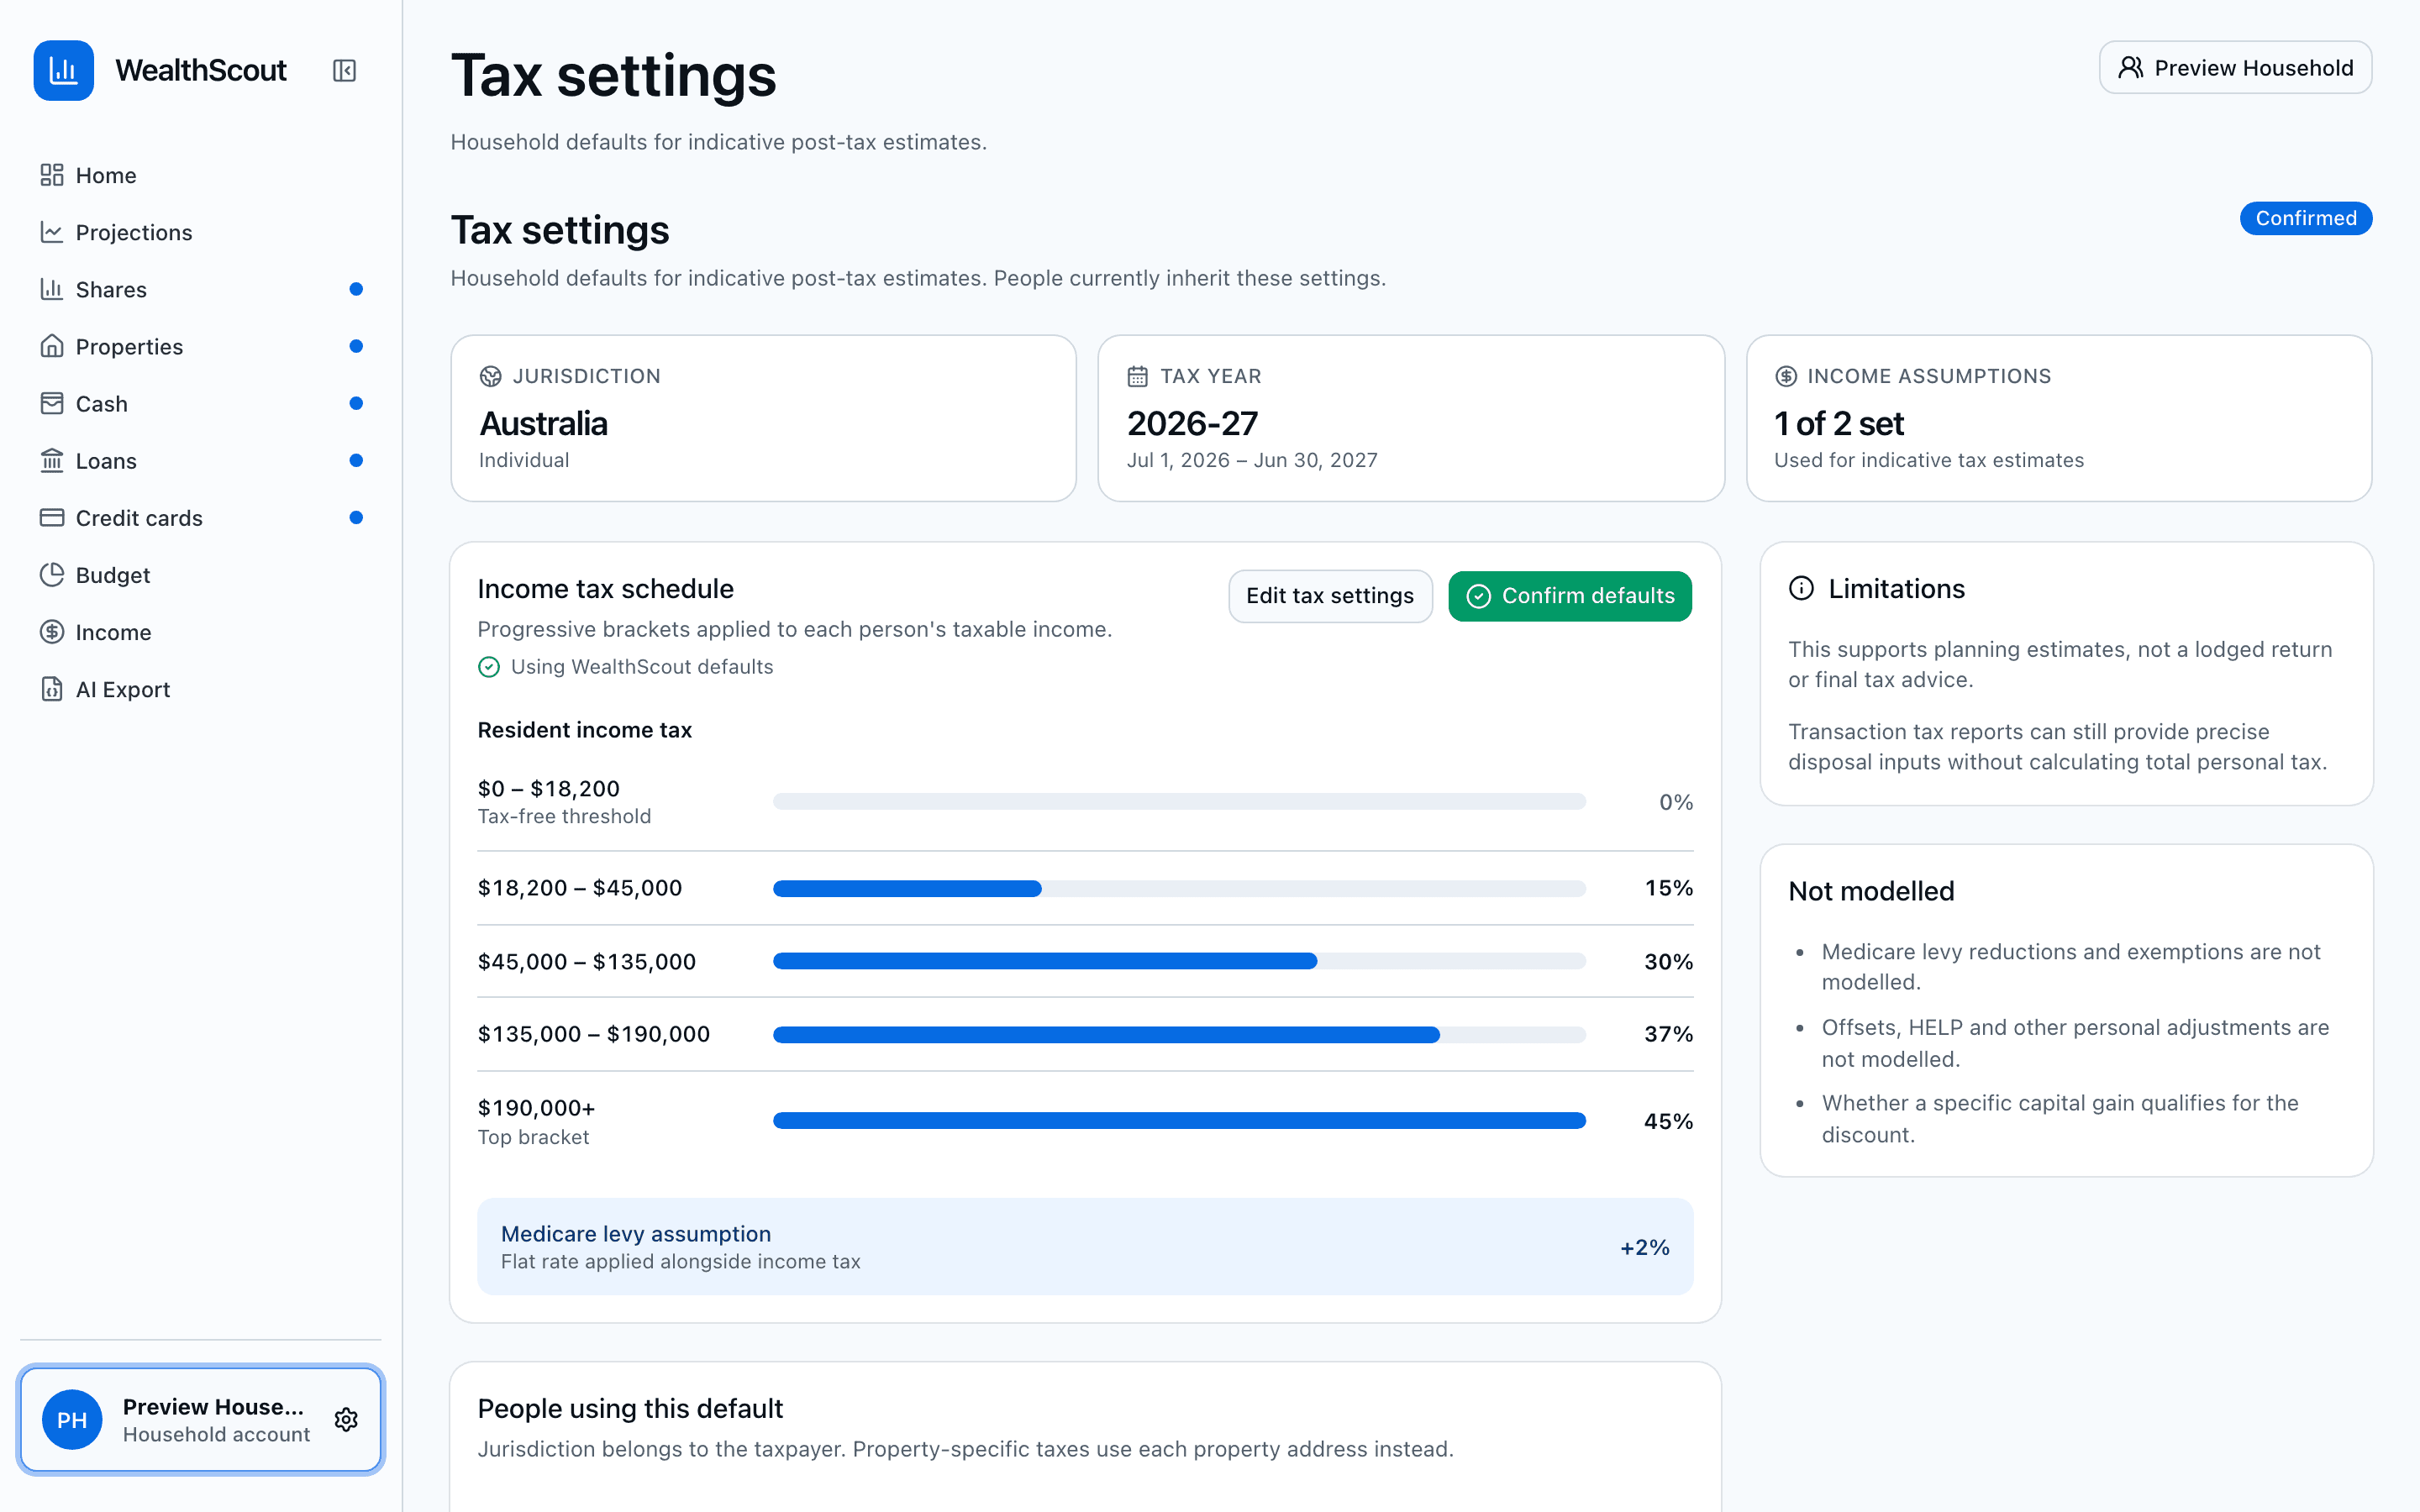Click Confirm defaults button
The height and width of the screenshot is (1512, 2420).
(x=1570, y=596)
